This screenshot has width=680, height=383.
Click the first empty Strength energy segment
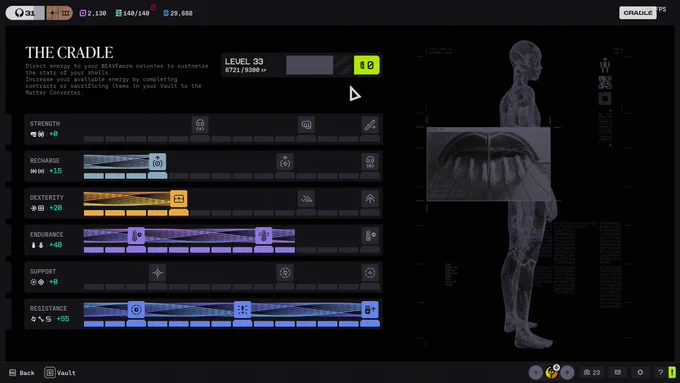pos(94,139)
